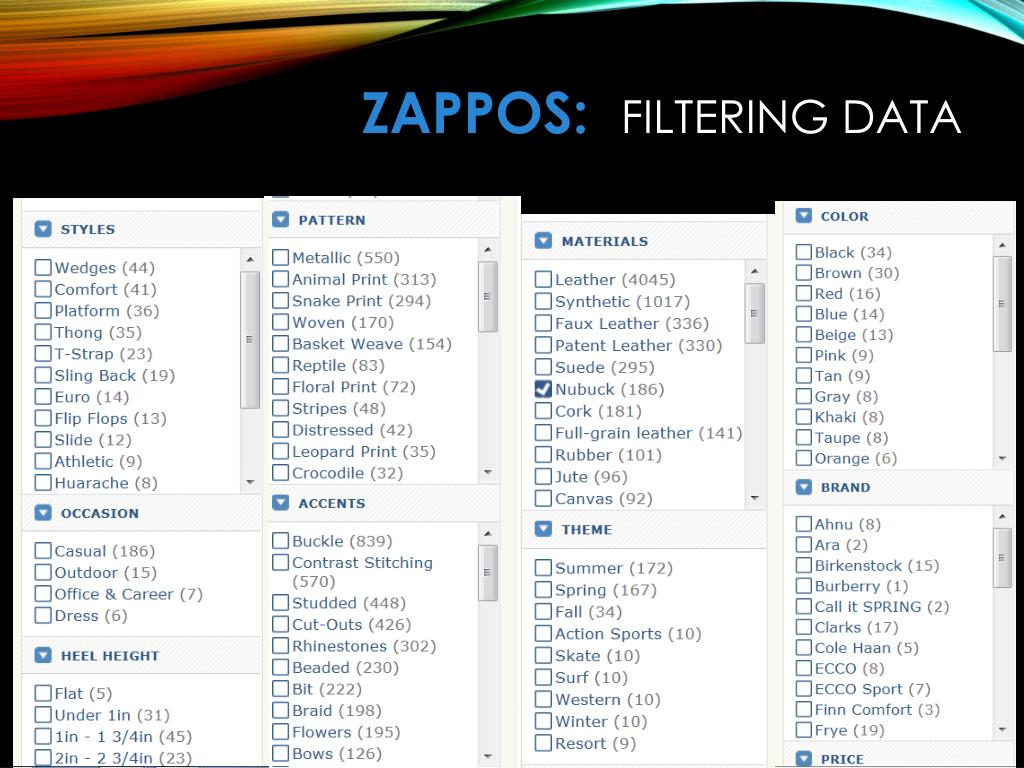
Task: Click Accents list scroll down arrow
Action: [488, 756]
